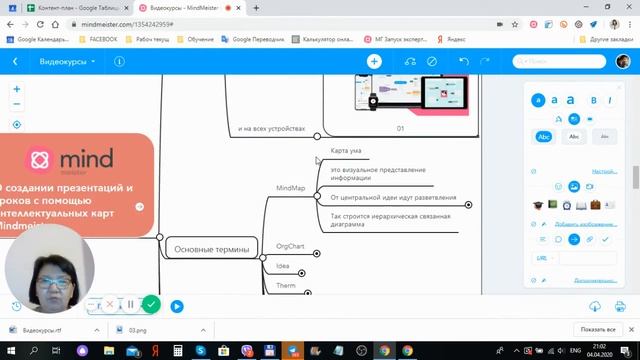640x360 pixels.
Task: Print the mind map
Action: pyautogui.click(x=620, y=306)
